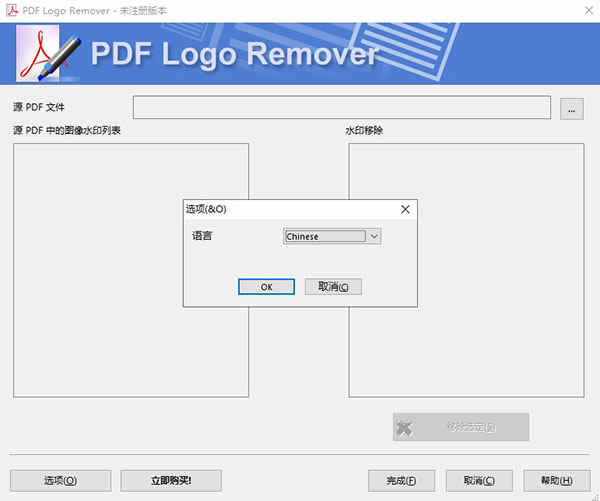Image resolution: width=600 pixels, height=501 pixels.
Task: Click the disabled remove watermark button
Action: coord(461,427)
